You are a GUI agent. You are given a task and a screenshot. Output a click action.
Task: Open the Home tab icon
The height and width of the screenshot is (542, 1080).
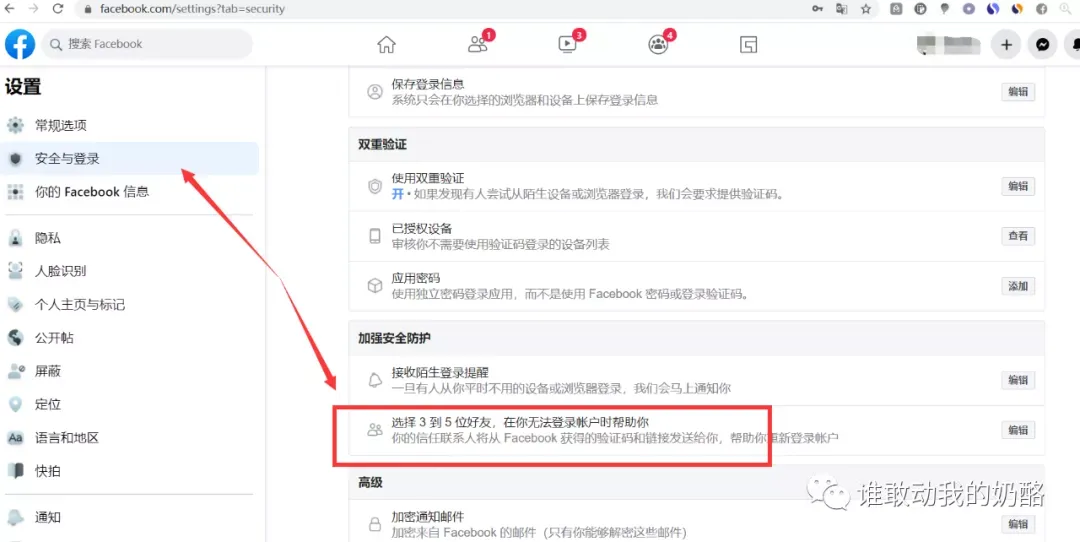(386, 45)
